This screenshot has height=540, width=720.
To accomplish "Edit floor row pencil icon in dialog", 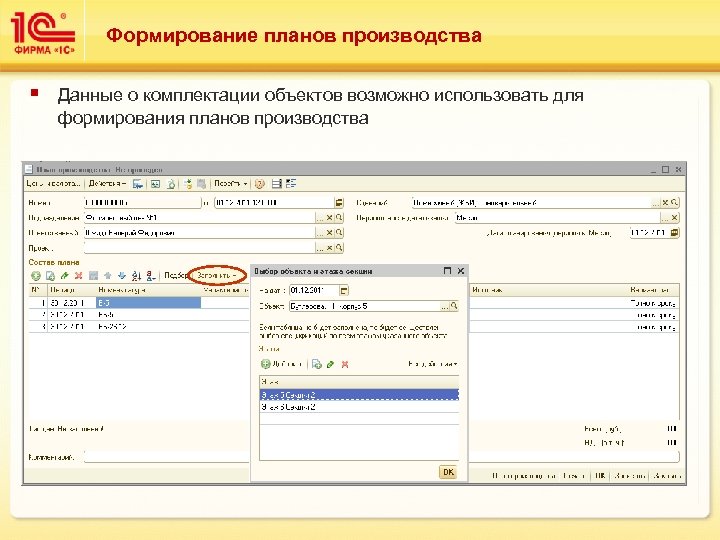I will point(331,364).
